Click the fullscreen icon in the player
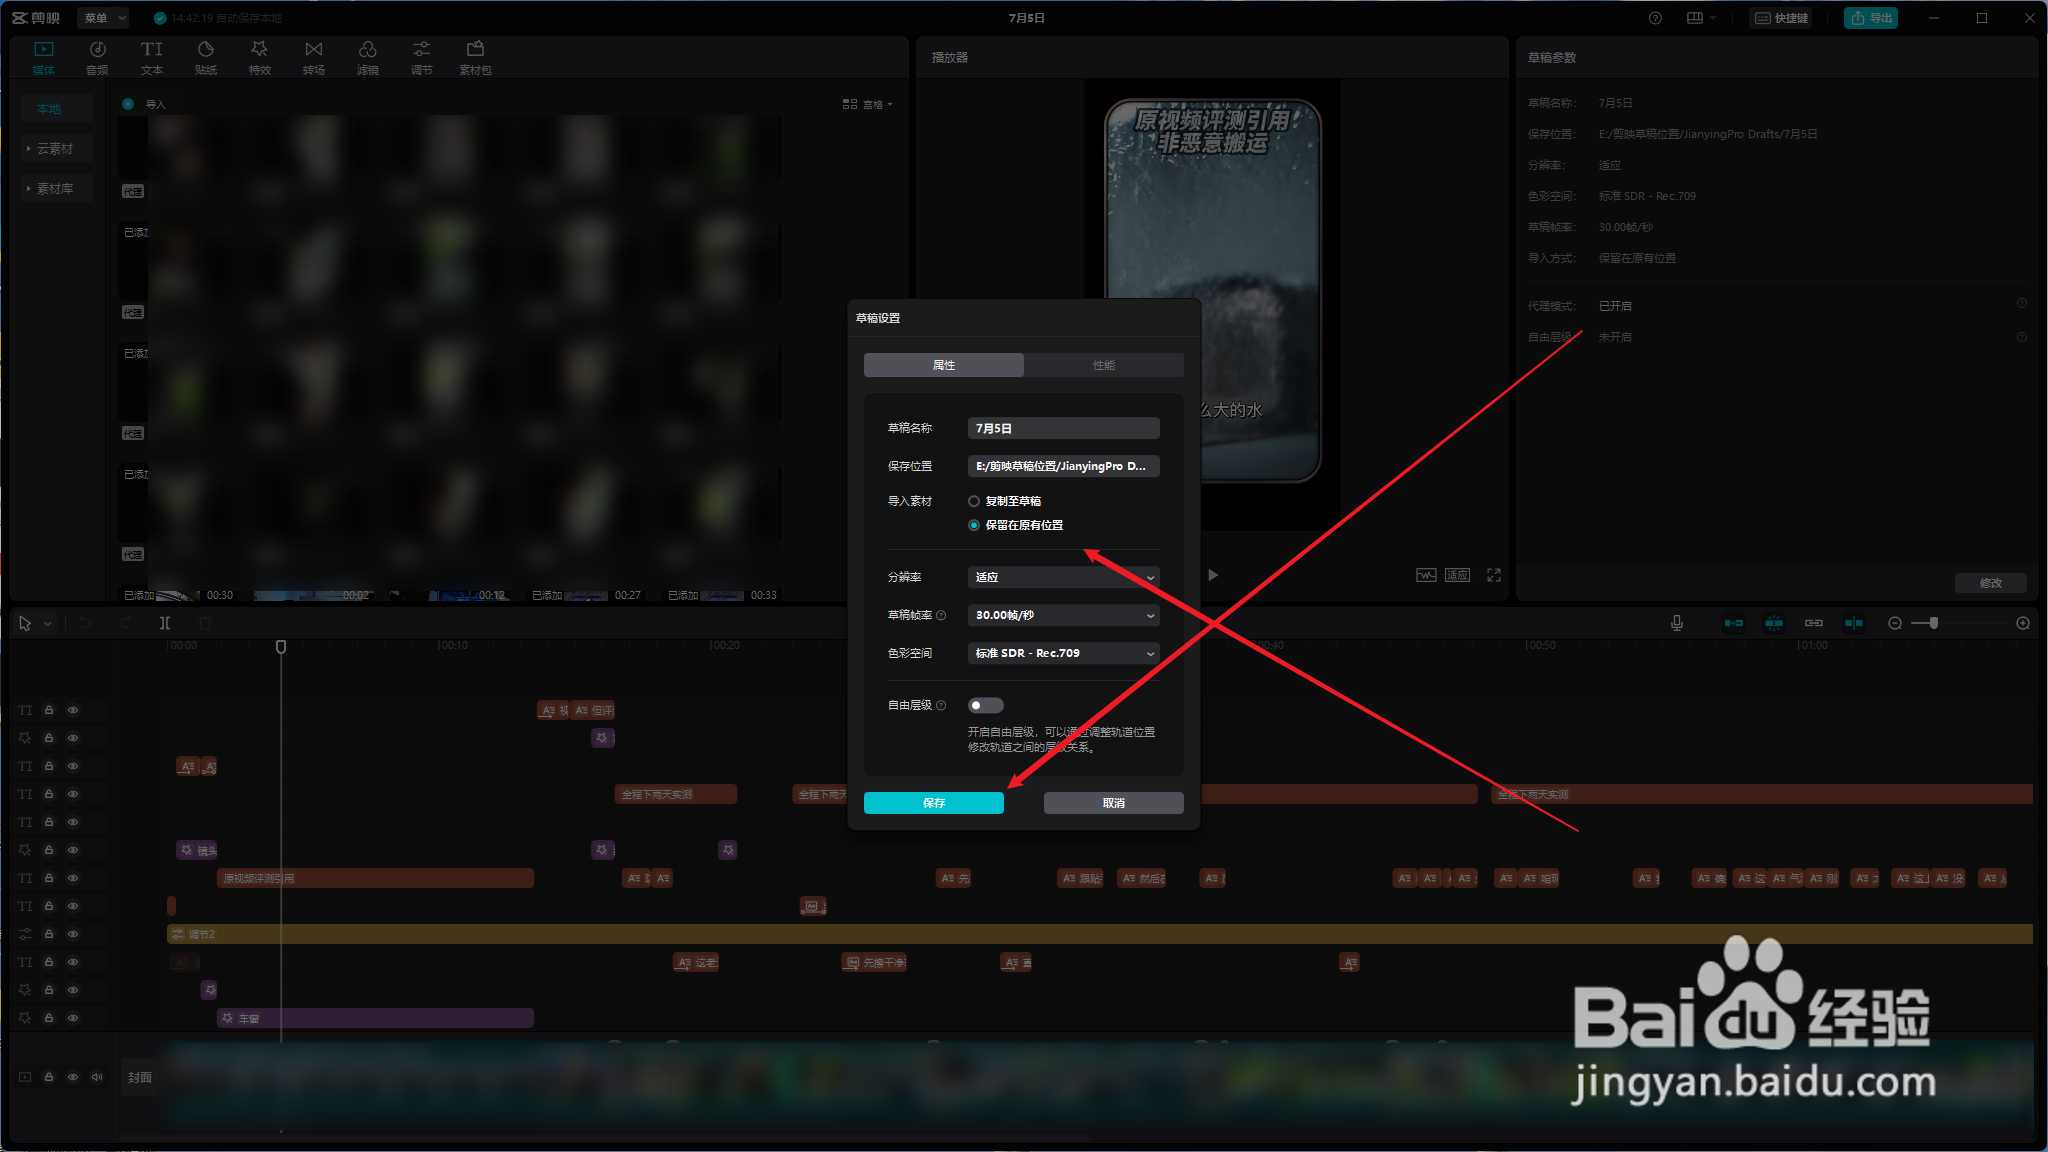 pyautogui.click(x=1493, y=575)
